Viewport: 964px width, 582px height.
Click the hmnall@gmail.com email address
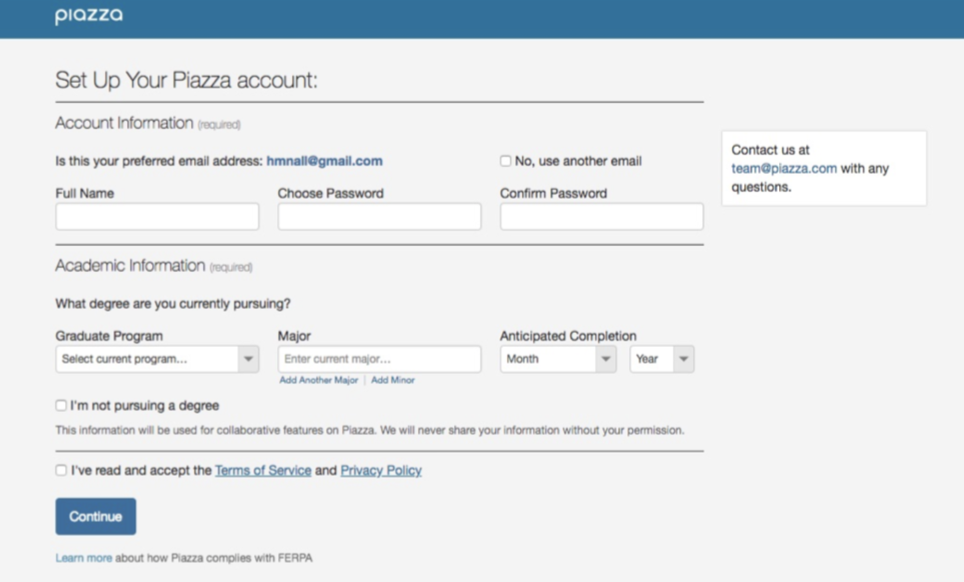point(324,161)
